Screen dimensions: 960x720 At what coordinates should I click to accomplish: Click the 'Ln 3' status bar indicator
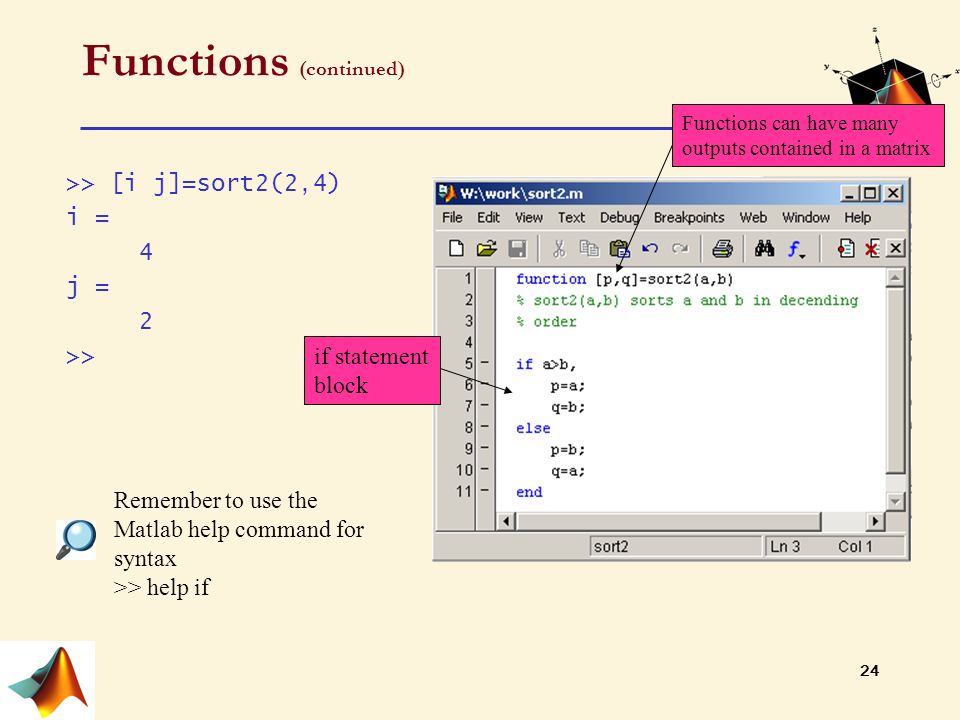(785, 546)
